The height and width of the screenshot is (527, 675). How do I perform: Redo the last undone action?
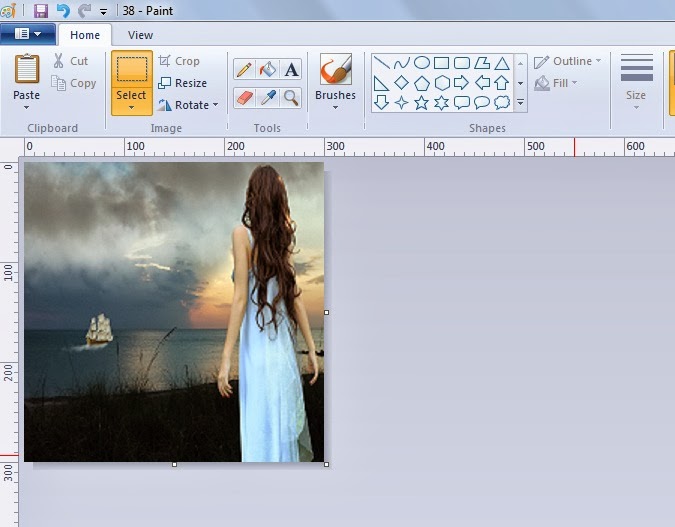click(x=85, y=10)
